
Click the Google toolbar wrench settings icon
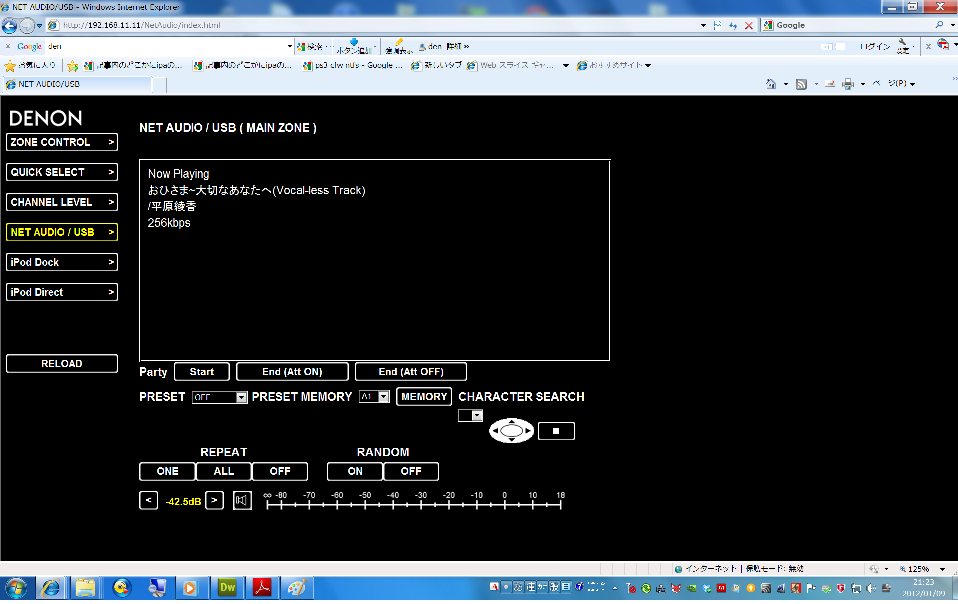[x=904, y=46]
